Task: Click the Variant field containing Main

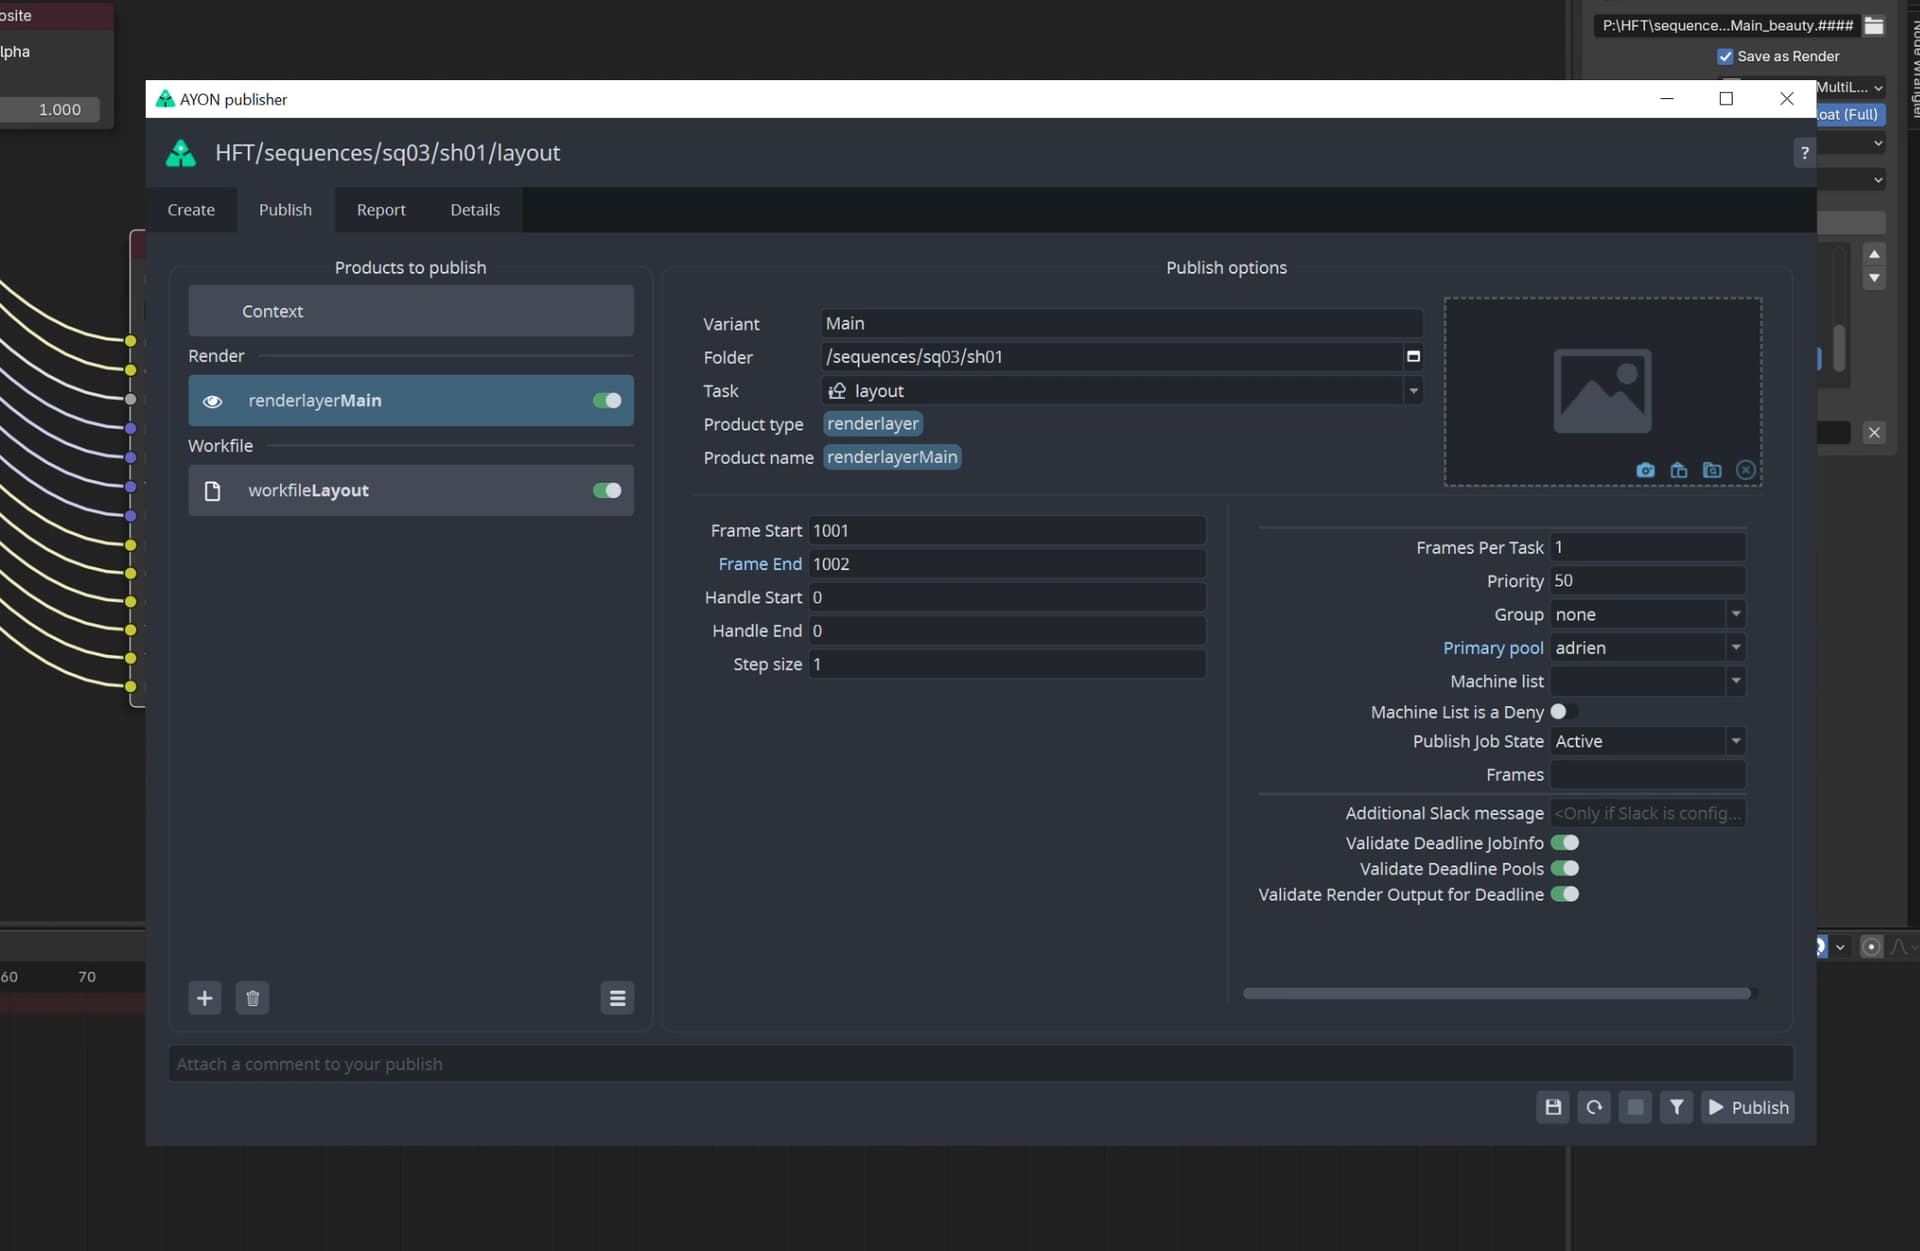Action: click(1122, 324)
